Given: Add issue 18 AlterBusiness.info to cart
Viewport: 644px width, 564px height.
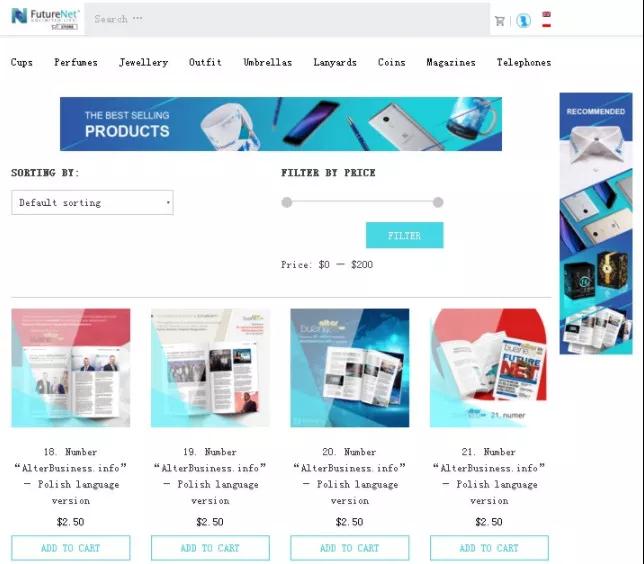Looking at the screenshot, I should pos(71,548).
